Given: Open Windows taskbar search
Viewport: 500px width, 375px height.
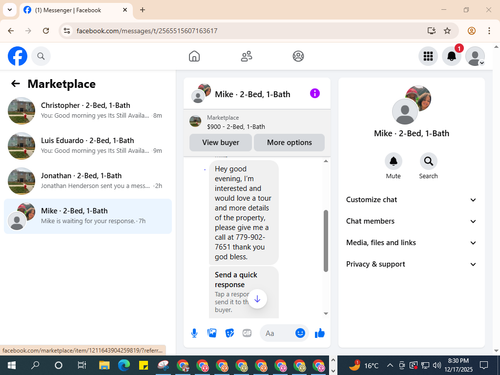Looking at the screenshot, I should [x=35, y=366].
